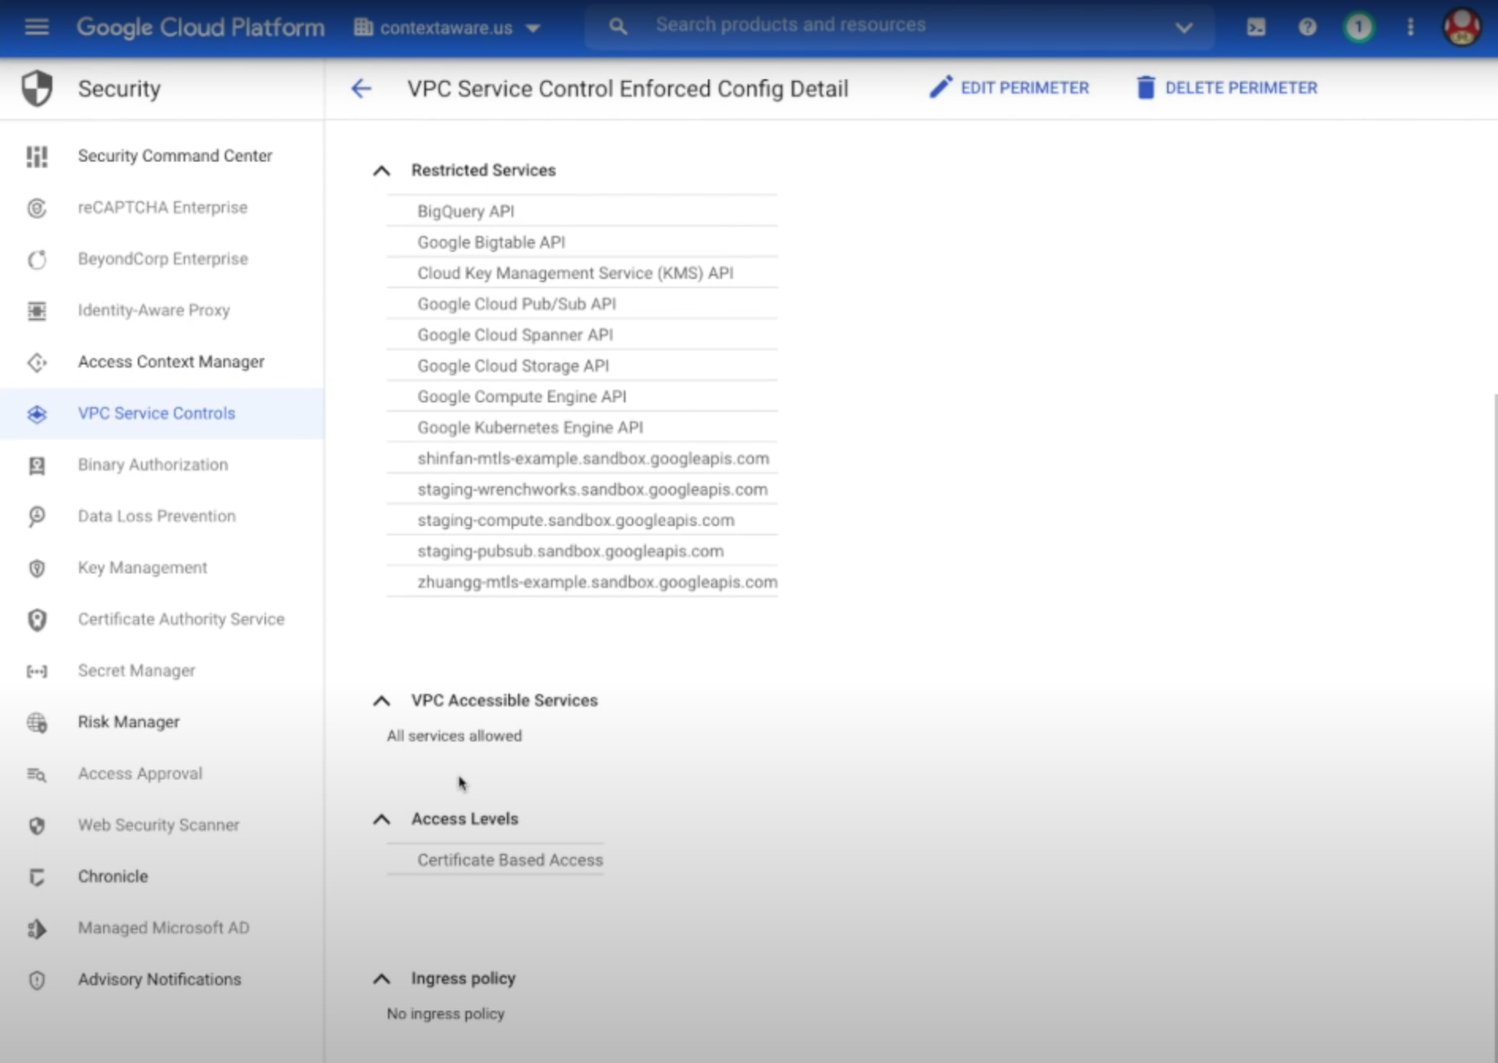Open the contextaware.us project selector
The width and height of the screenshot is (1498, 1063).
(447, 28)
